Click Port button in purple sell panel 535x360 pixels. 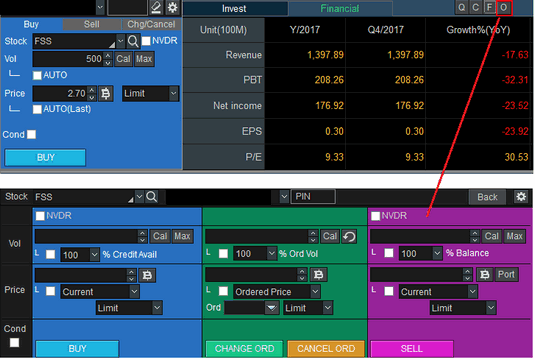tap(506, 275)
